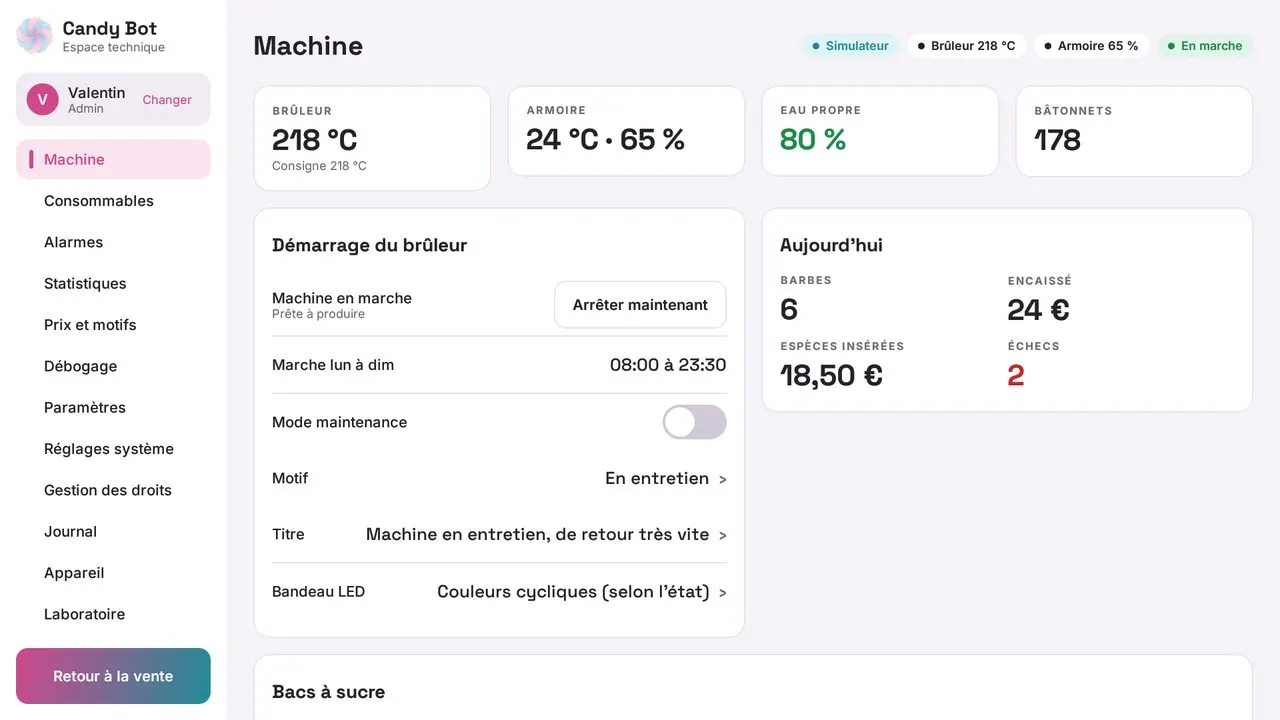Image resolution: width=1280 pixels, height=720 pixels.
Task: View the Journal page
Action: pyautogui.click(x=113, y=532)
